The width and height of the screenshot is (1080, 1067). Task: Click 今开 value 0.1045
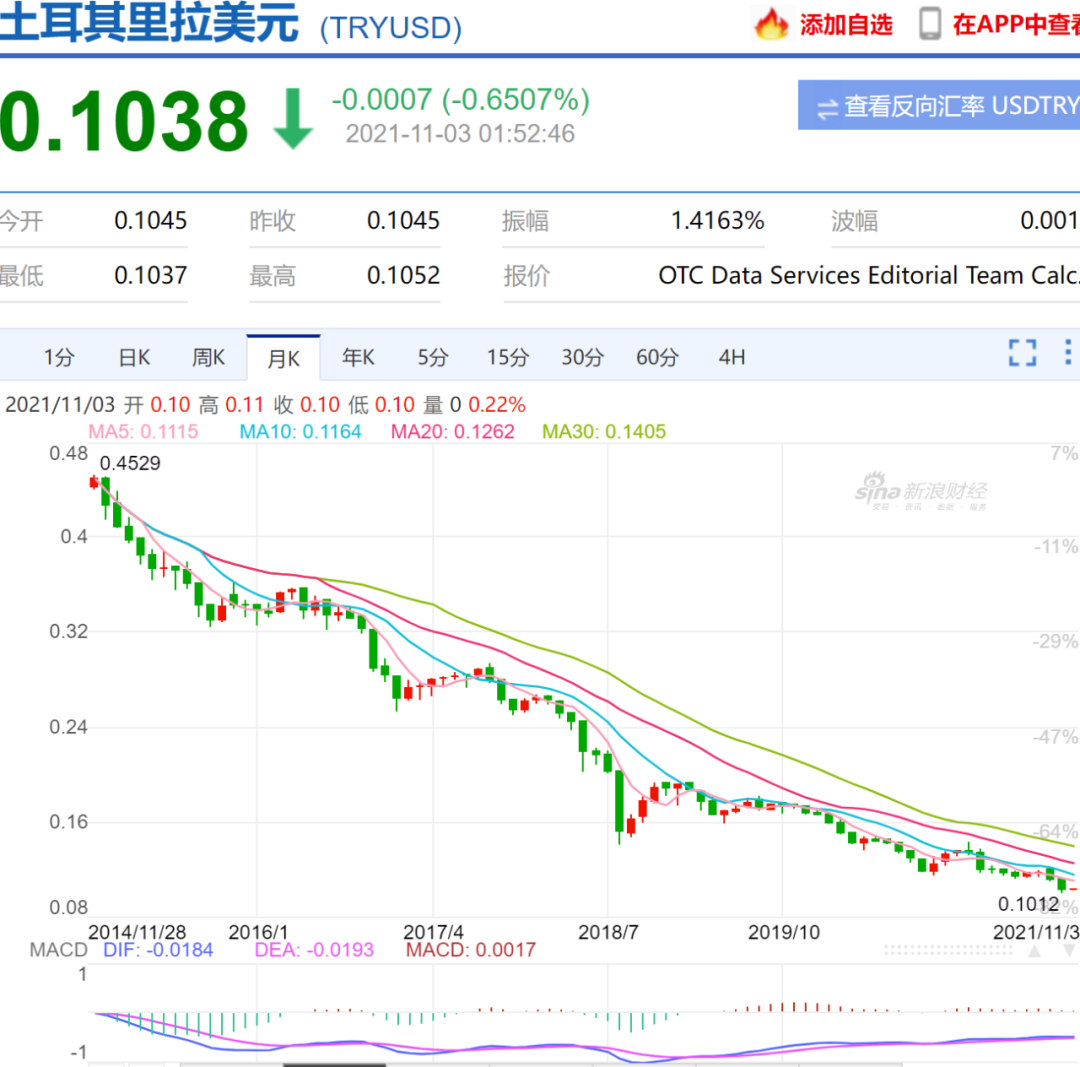pyautogui.click(x=151, y=220)
